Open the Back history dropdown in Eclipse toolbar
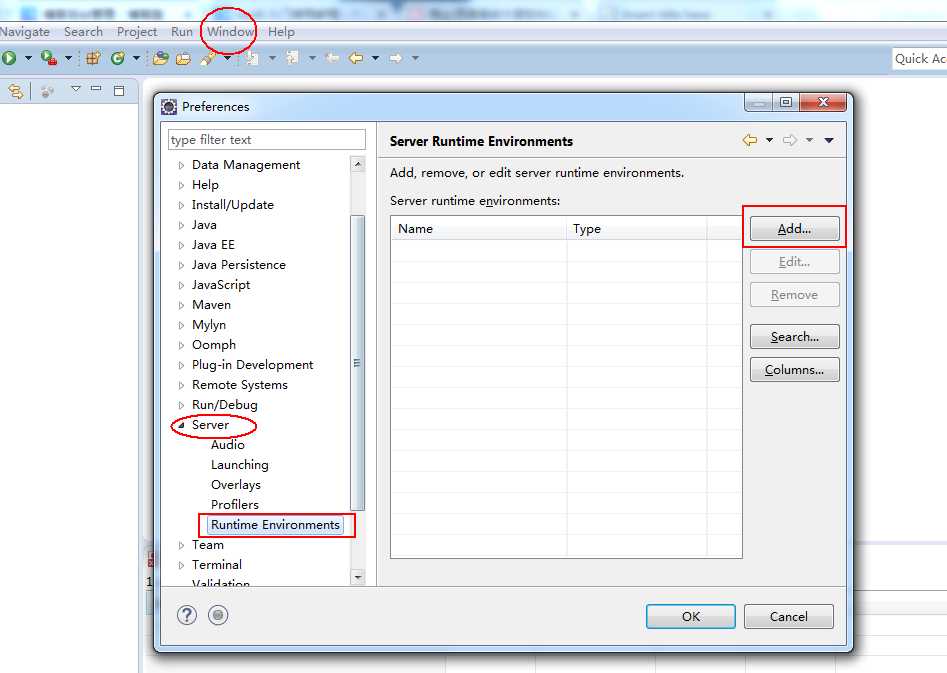This screenshot has width=947, height=673. tap(375, 58)
